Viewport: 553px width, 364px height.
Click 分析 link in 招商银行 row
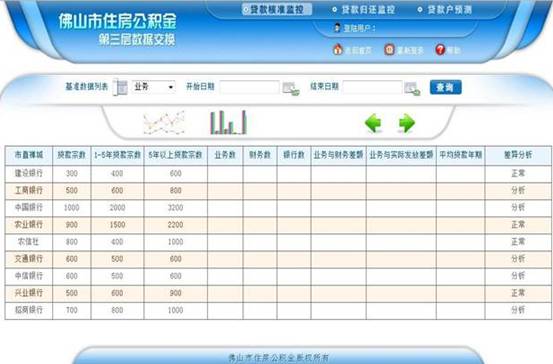pos(518,310)
